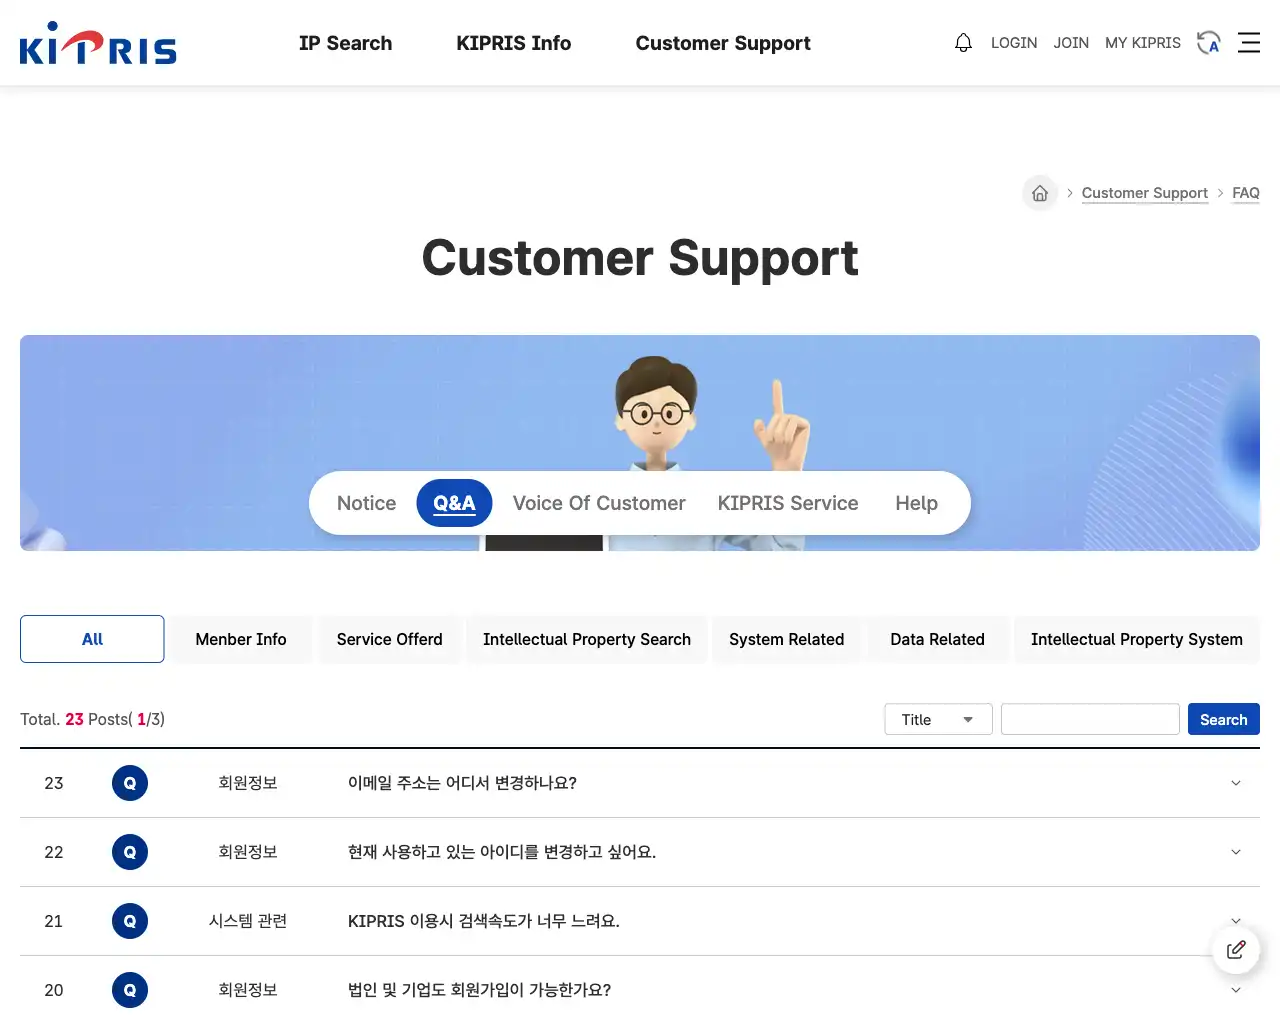
Task: Open question '이메일 주소는 어디서 변경하나요?'
Action: click(462, 783)
